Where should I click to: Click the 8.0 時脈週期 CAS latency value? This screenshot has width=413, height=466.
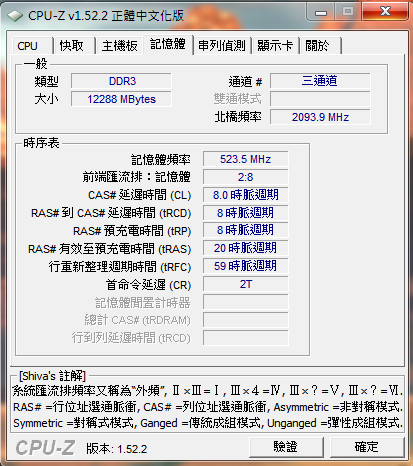coord(246,195)
